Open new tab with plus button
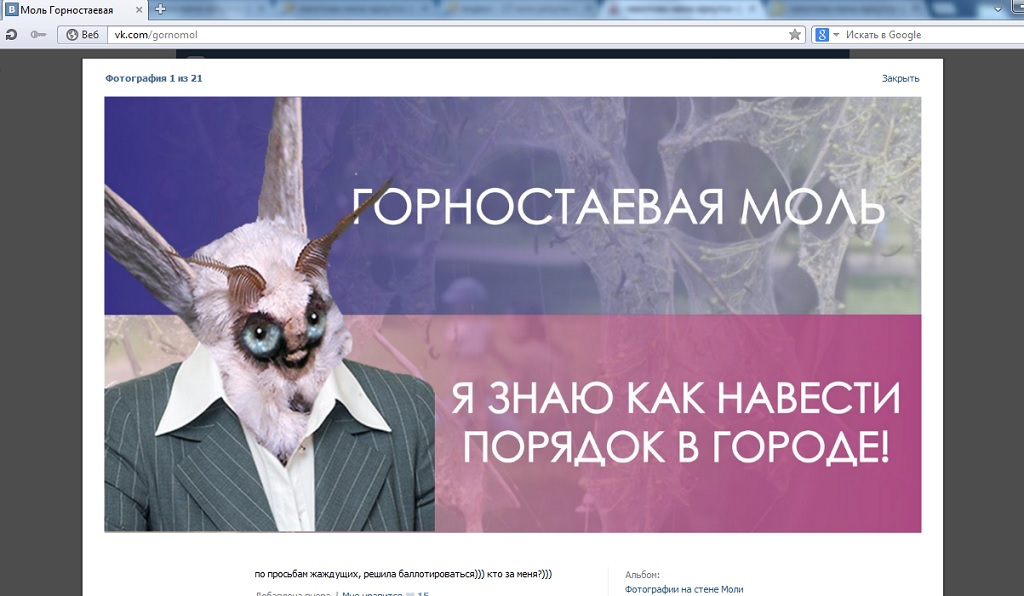The image size is (1024, 596). [x=161, y=9]
